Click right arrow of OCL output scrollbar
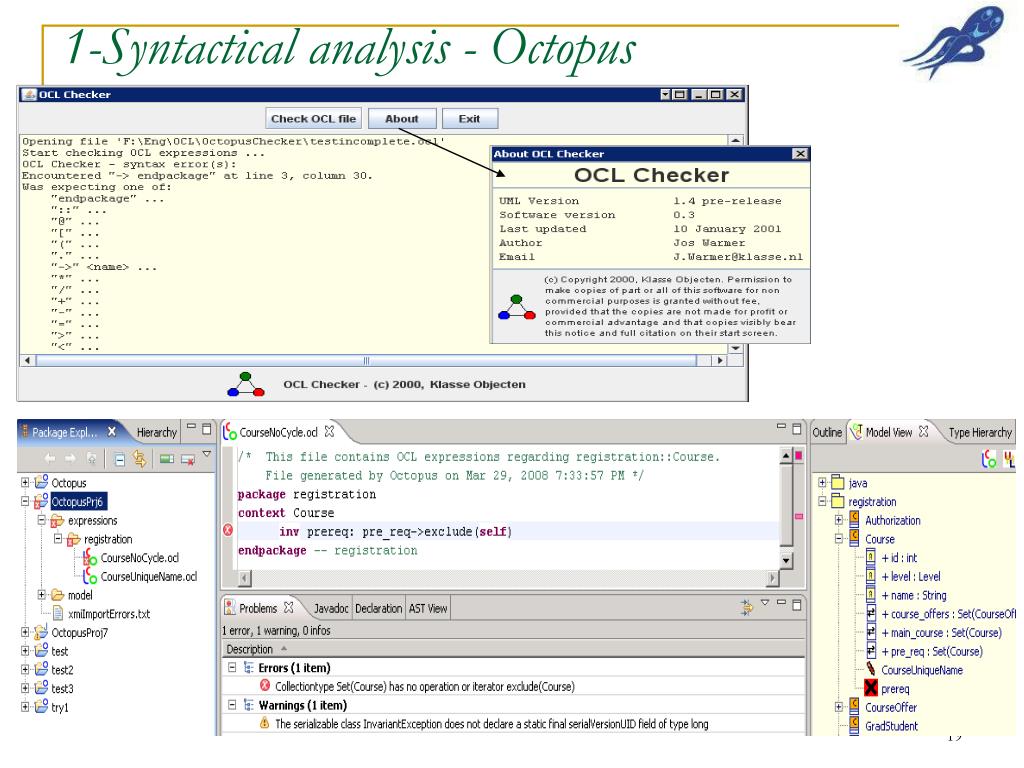Viewport: 1024px width, 768px height. [x=720, y=360]
